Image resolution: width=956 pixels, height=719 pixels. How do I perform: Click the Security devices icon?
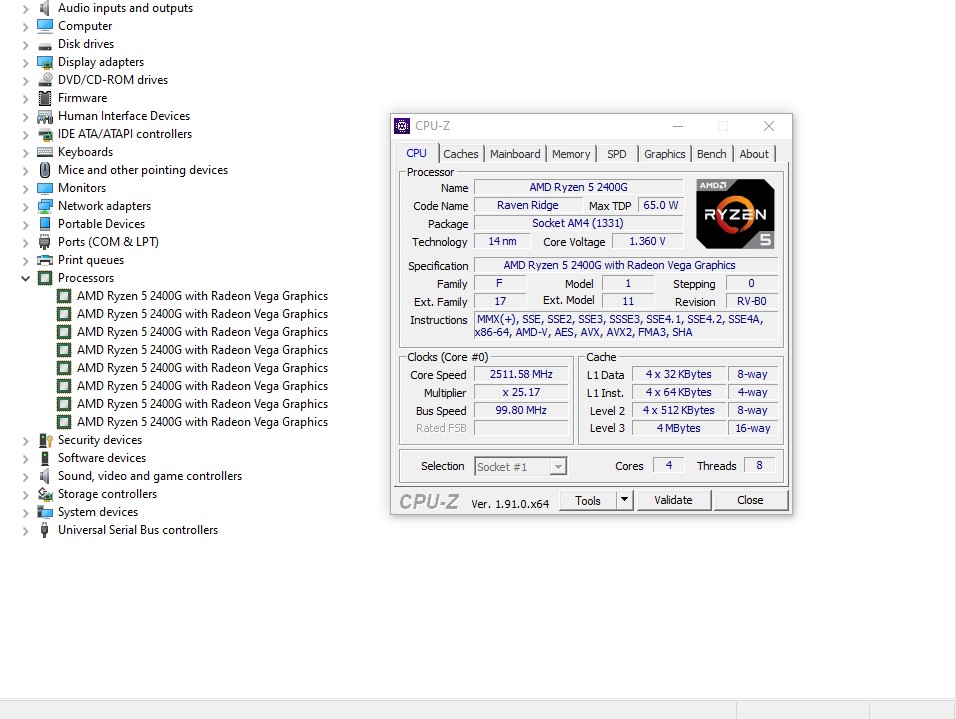tap(45, 440)
